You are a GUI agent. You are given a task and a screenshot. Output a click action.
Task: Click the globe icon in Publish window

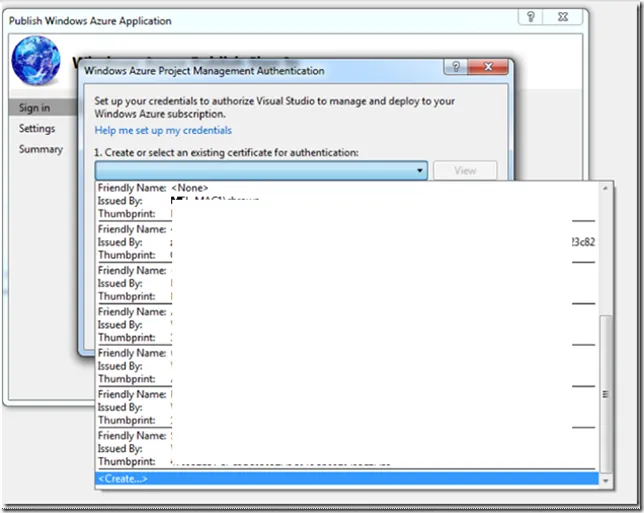tap(36, 60)
